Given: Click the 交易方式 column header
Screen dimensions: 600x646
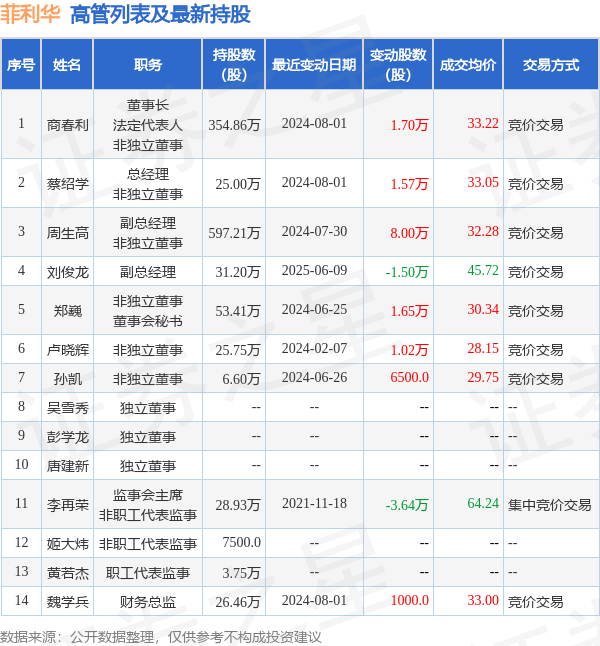Looking at the screenshot, I should tap(551, 65).
